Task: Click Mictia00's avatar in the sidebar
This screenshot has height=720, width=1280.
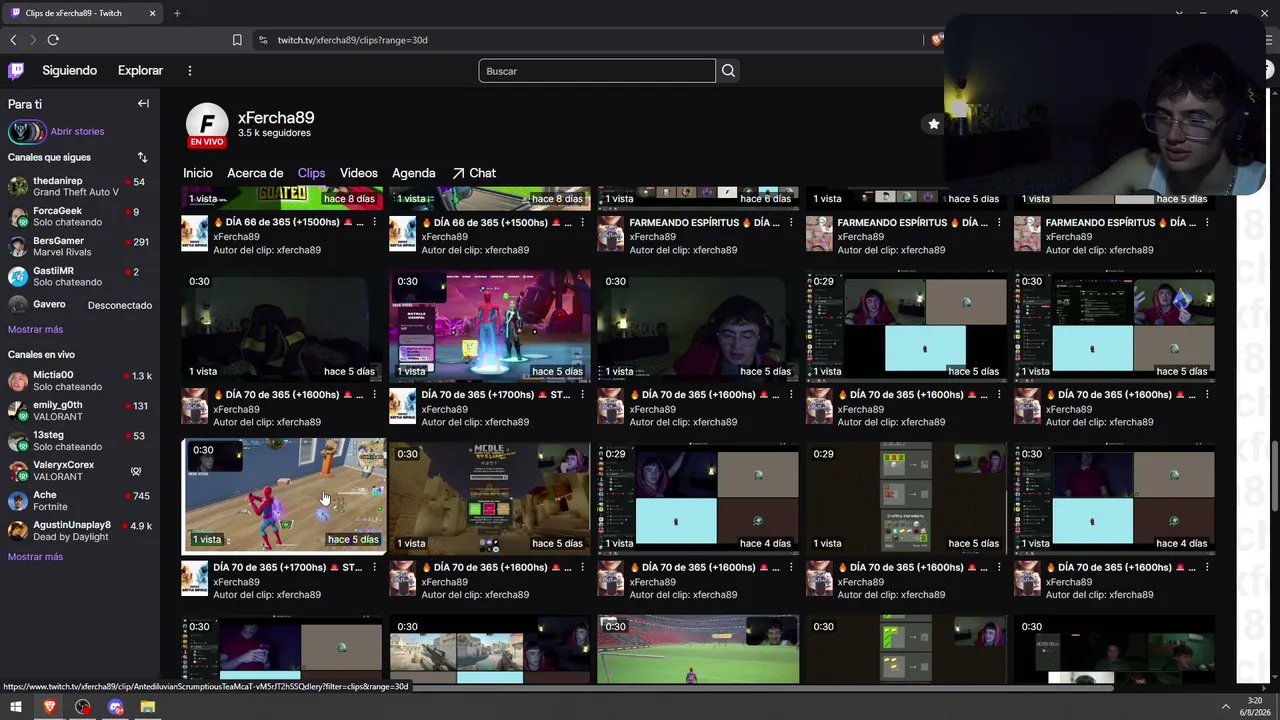Action: 18,381
